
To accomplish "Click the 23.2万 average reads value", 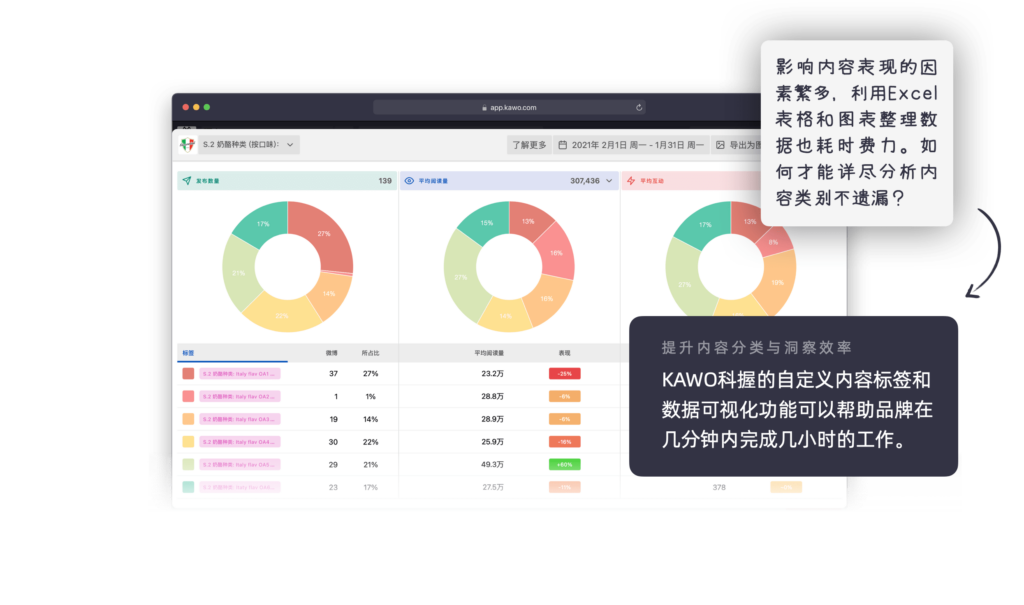I will point(492,374).
